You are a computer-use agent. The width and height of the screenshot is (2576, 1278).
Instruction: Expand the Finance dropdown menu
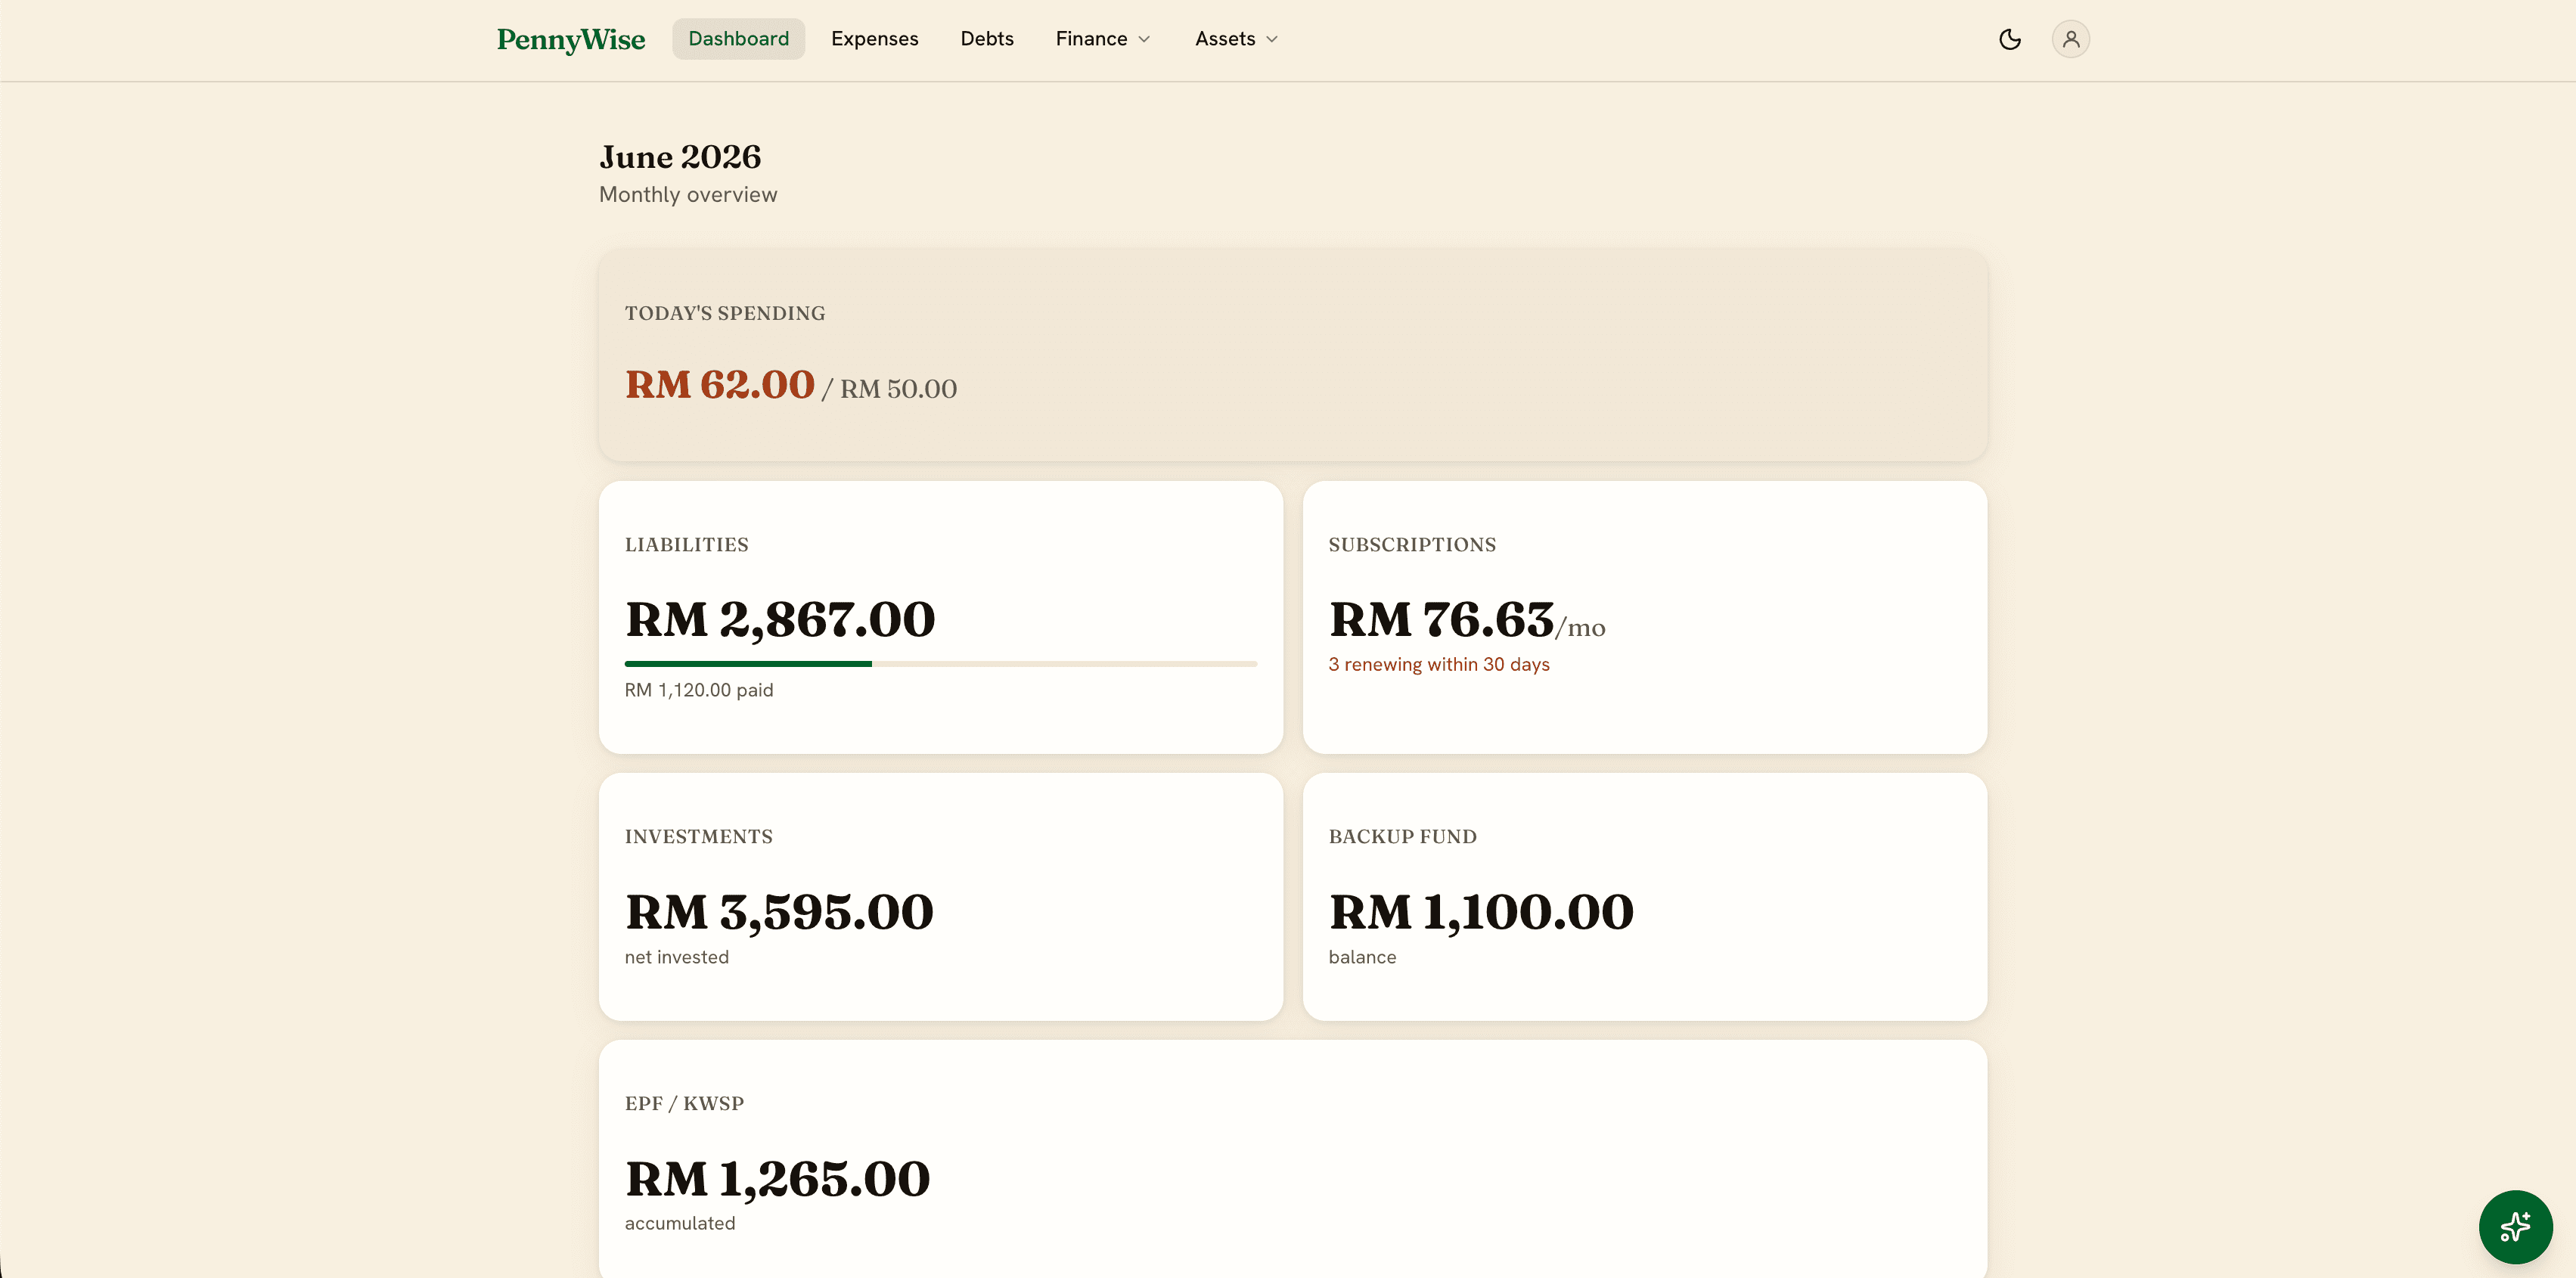coord(1103,39)
